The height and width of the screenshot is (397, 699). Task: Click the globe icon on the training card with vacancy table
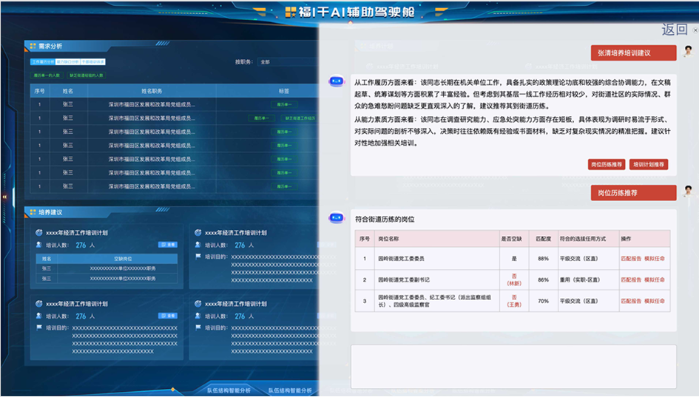coord(39,232)
